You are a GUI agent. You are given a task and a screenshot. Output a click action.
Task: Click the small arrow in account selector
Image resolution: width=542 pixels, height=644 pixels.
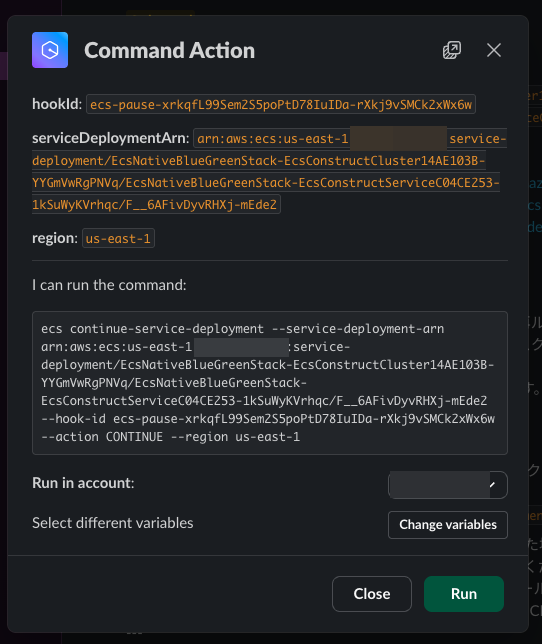tap(492, 485)
